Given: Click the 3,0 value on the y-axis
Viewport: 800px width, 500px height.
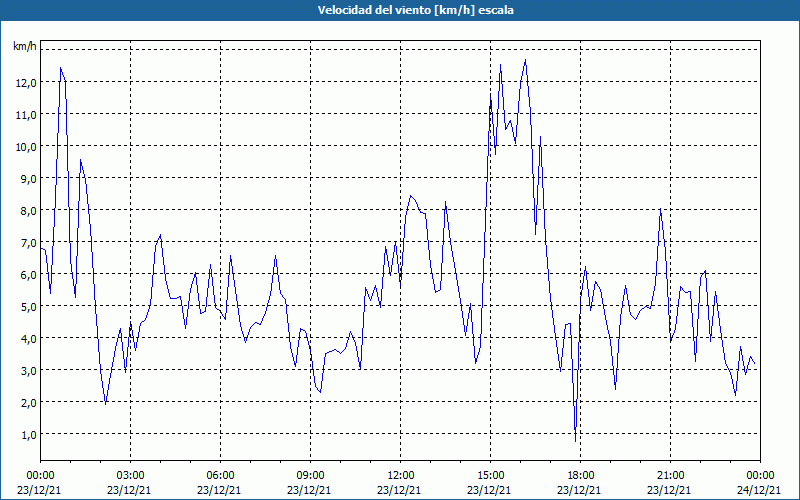Looking at the screenshot, I should [x=28, y=370].
